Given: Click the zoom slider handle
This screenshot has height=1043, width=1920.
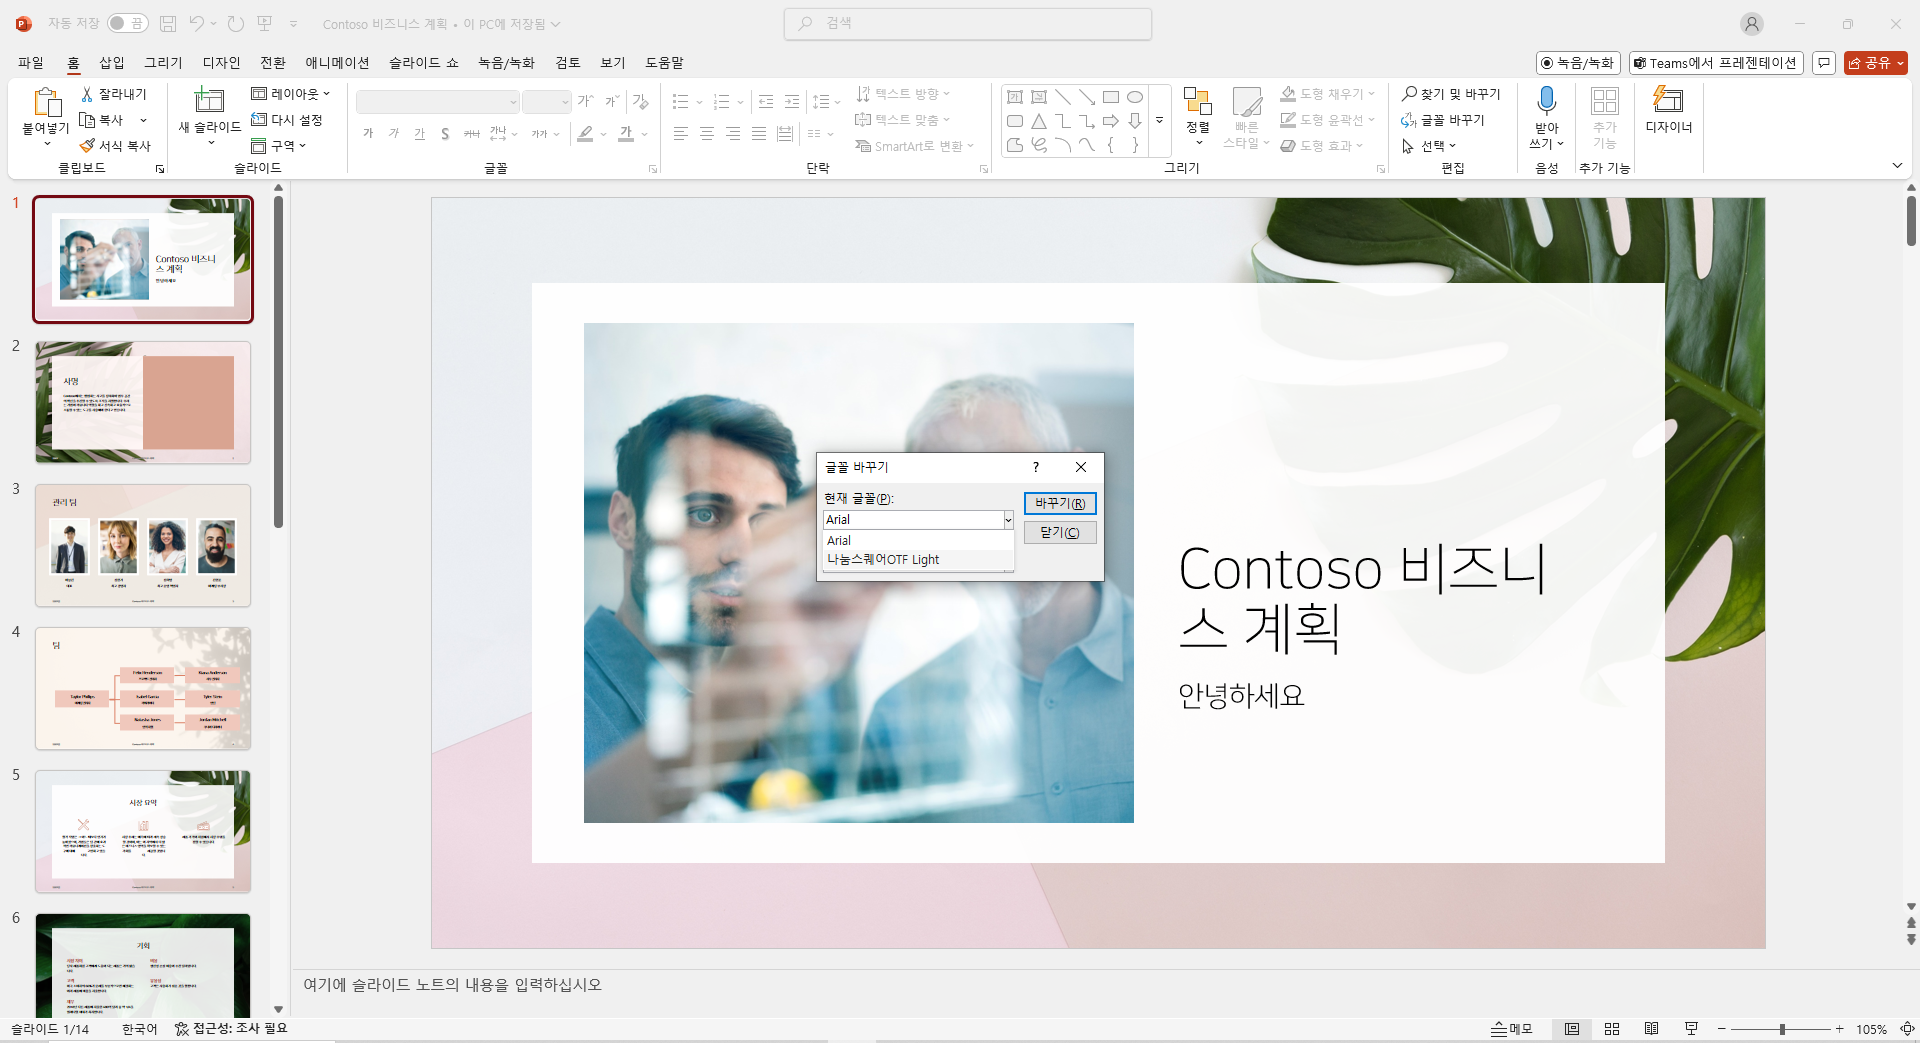Looking at the screenshot, I should 1782,1029.
